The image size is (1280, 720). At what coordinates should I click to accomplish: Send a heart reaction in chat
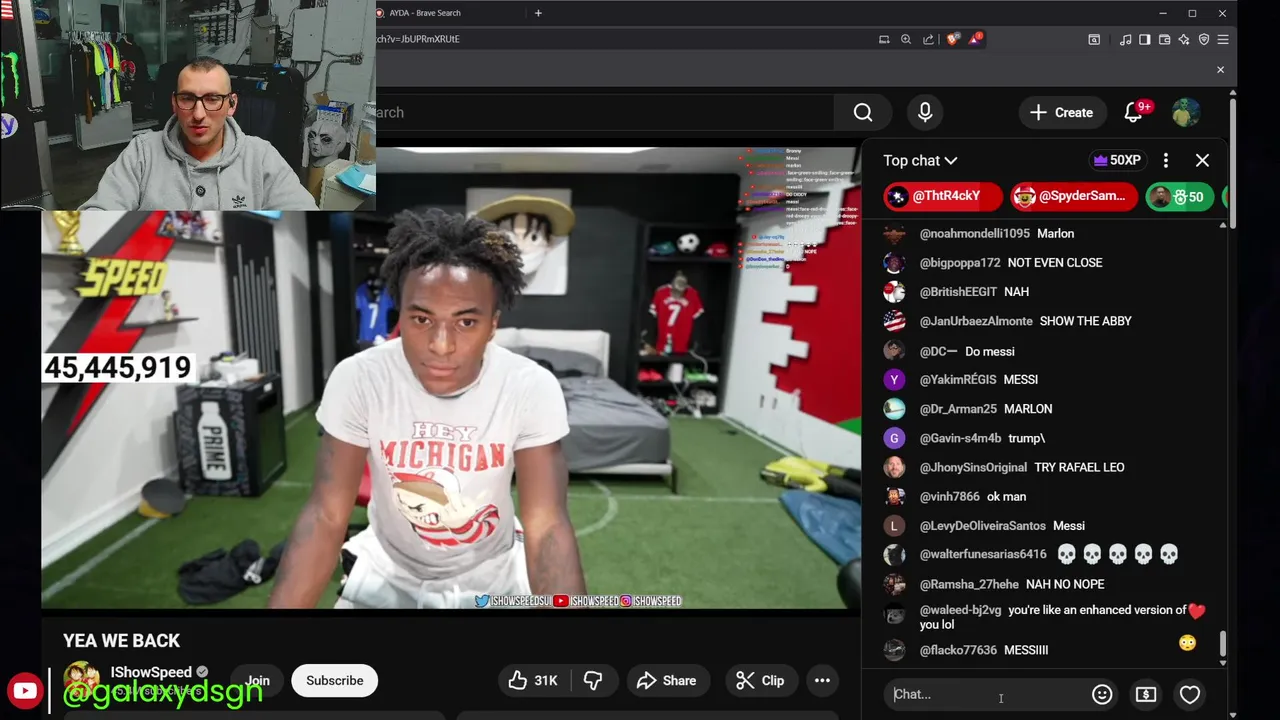click(x=1190, y=694)
